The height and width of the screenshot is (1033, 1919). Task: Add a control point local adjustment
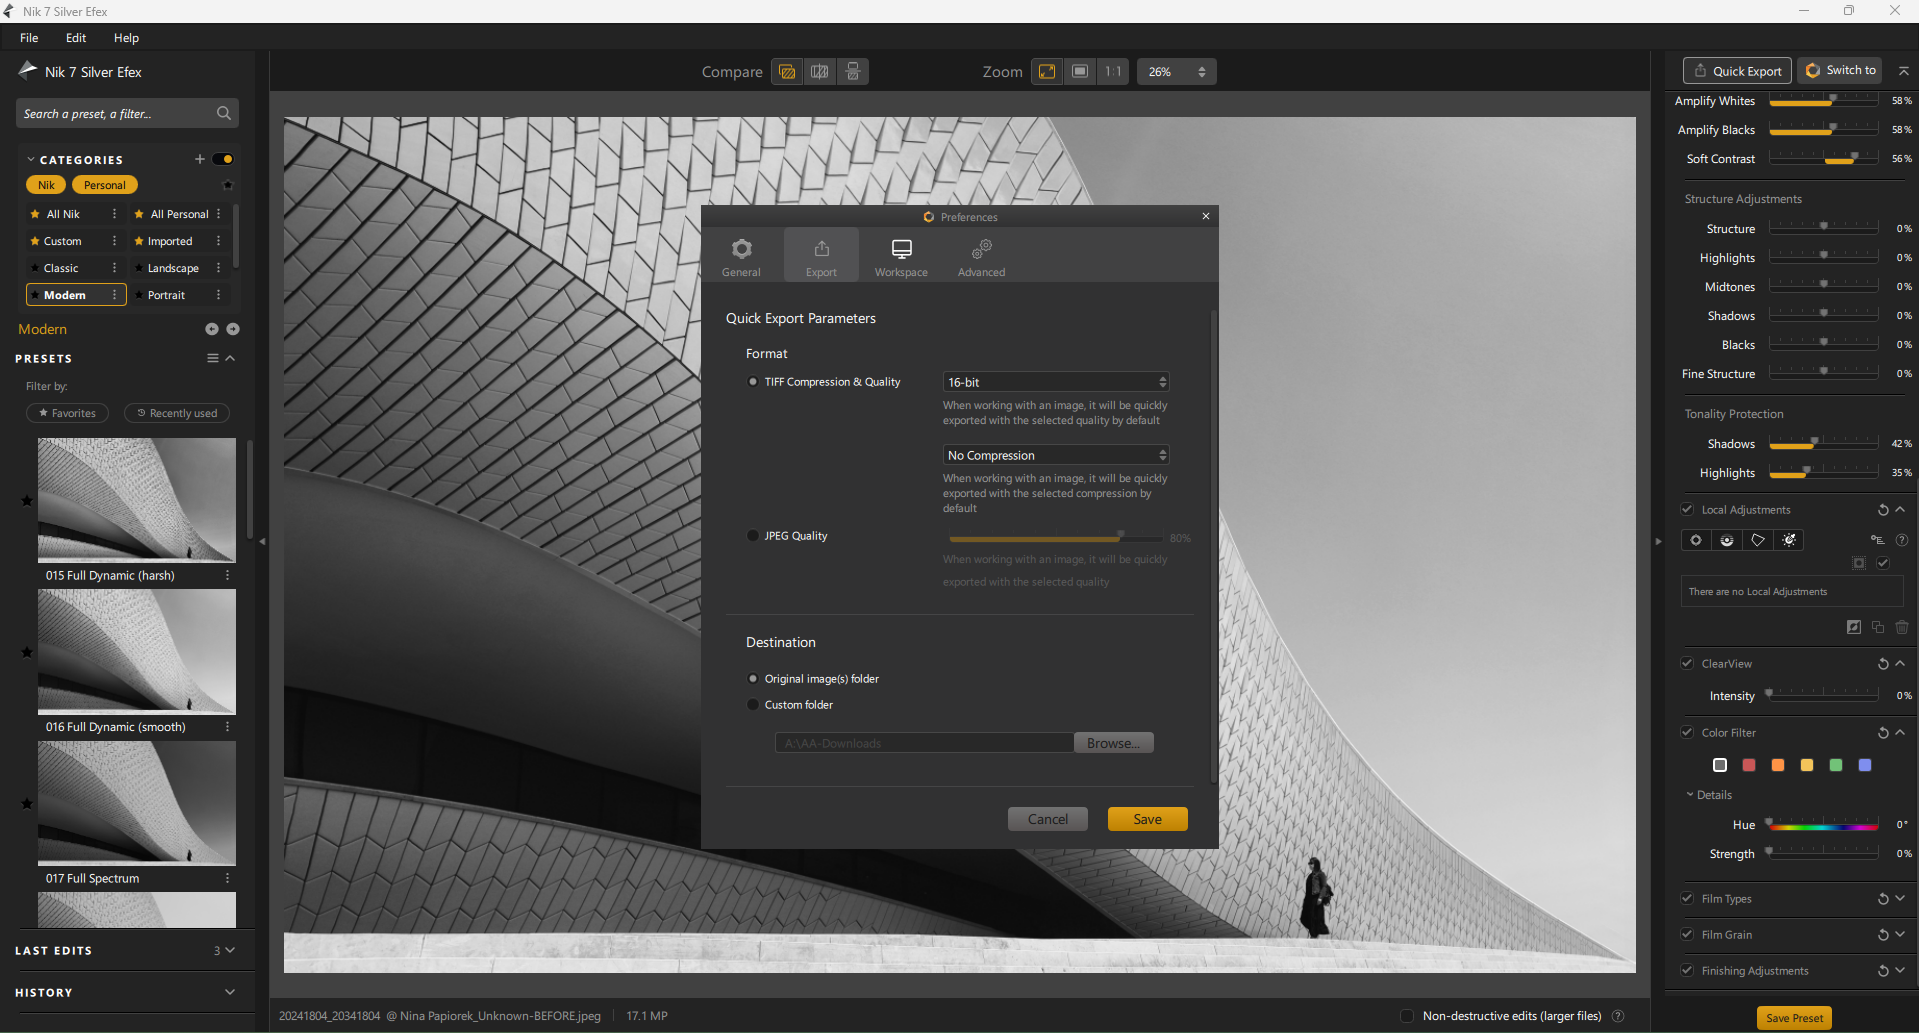(1696, 540)
